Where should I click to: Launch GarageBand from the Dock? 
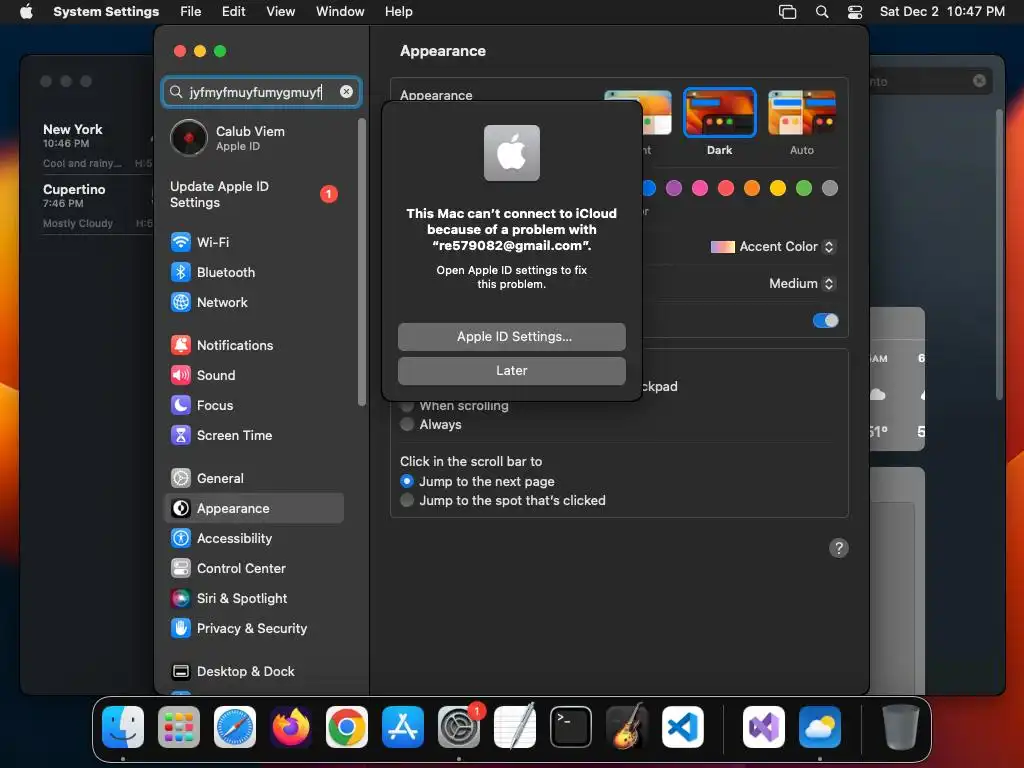click(x=627, y=727)
